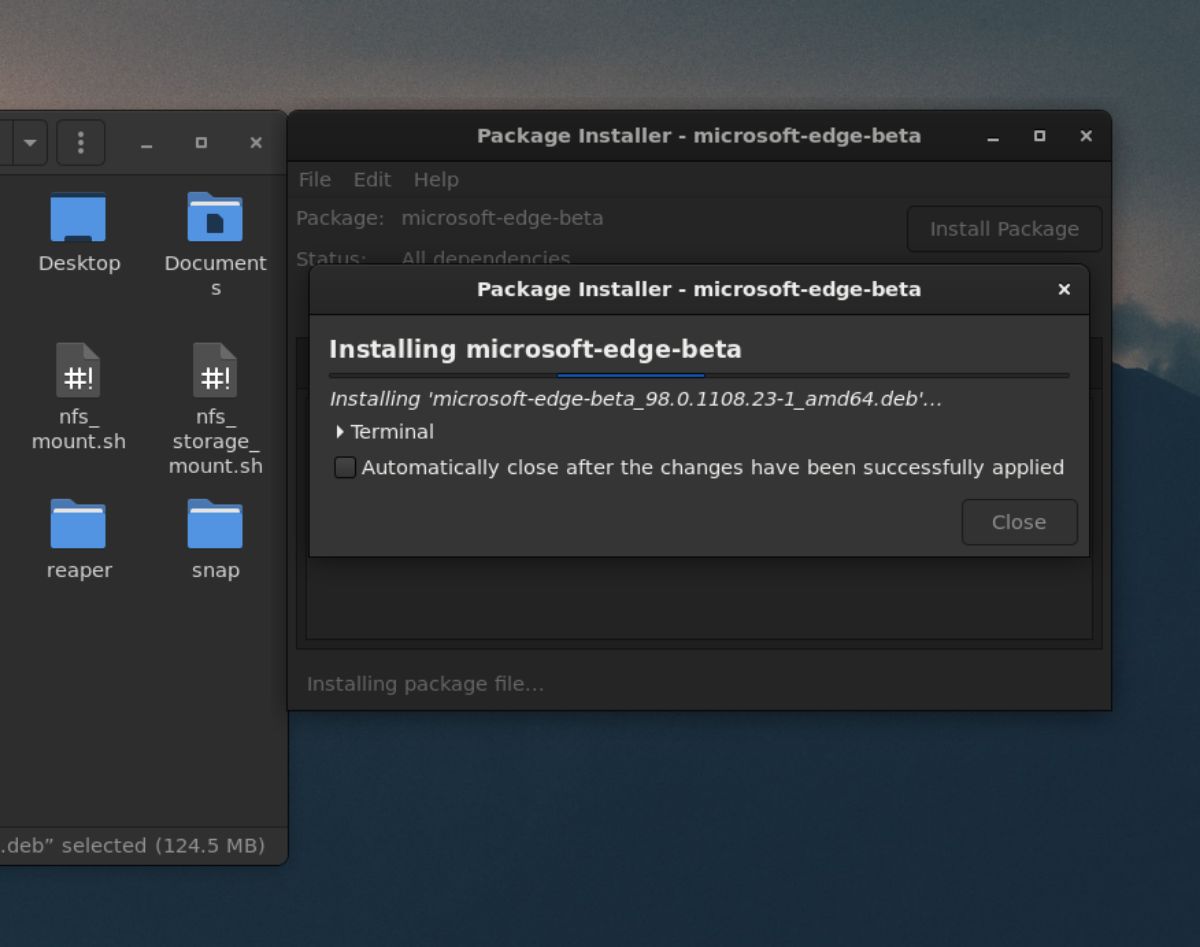The height and width of the screenshot is (947, 1200).
Task: Dismiss the installing dialog with X
Action: pyautogui.click(x=1064, y=289)
